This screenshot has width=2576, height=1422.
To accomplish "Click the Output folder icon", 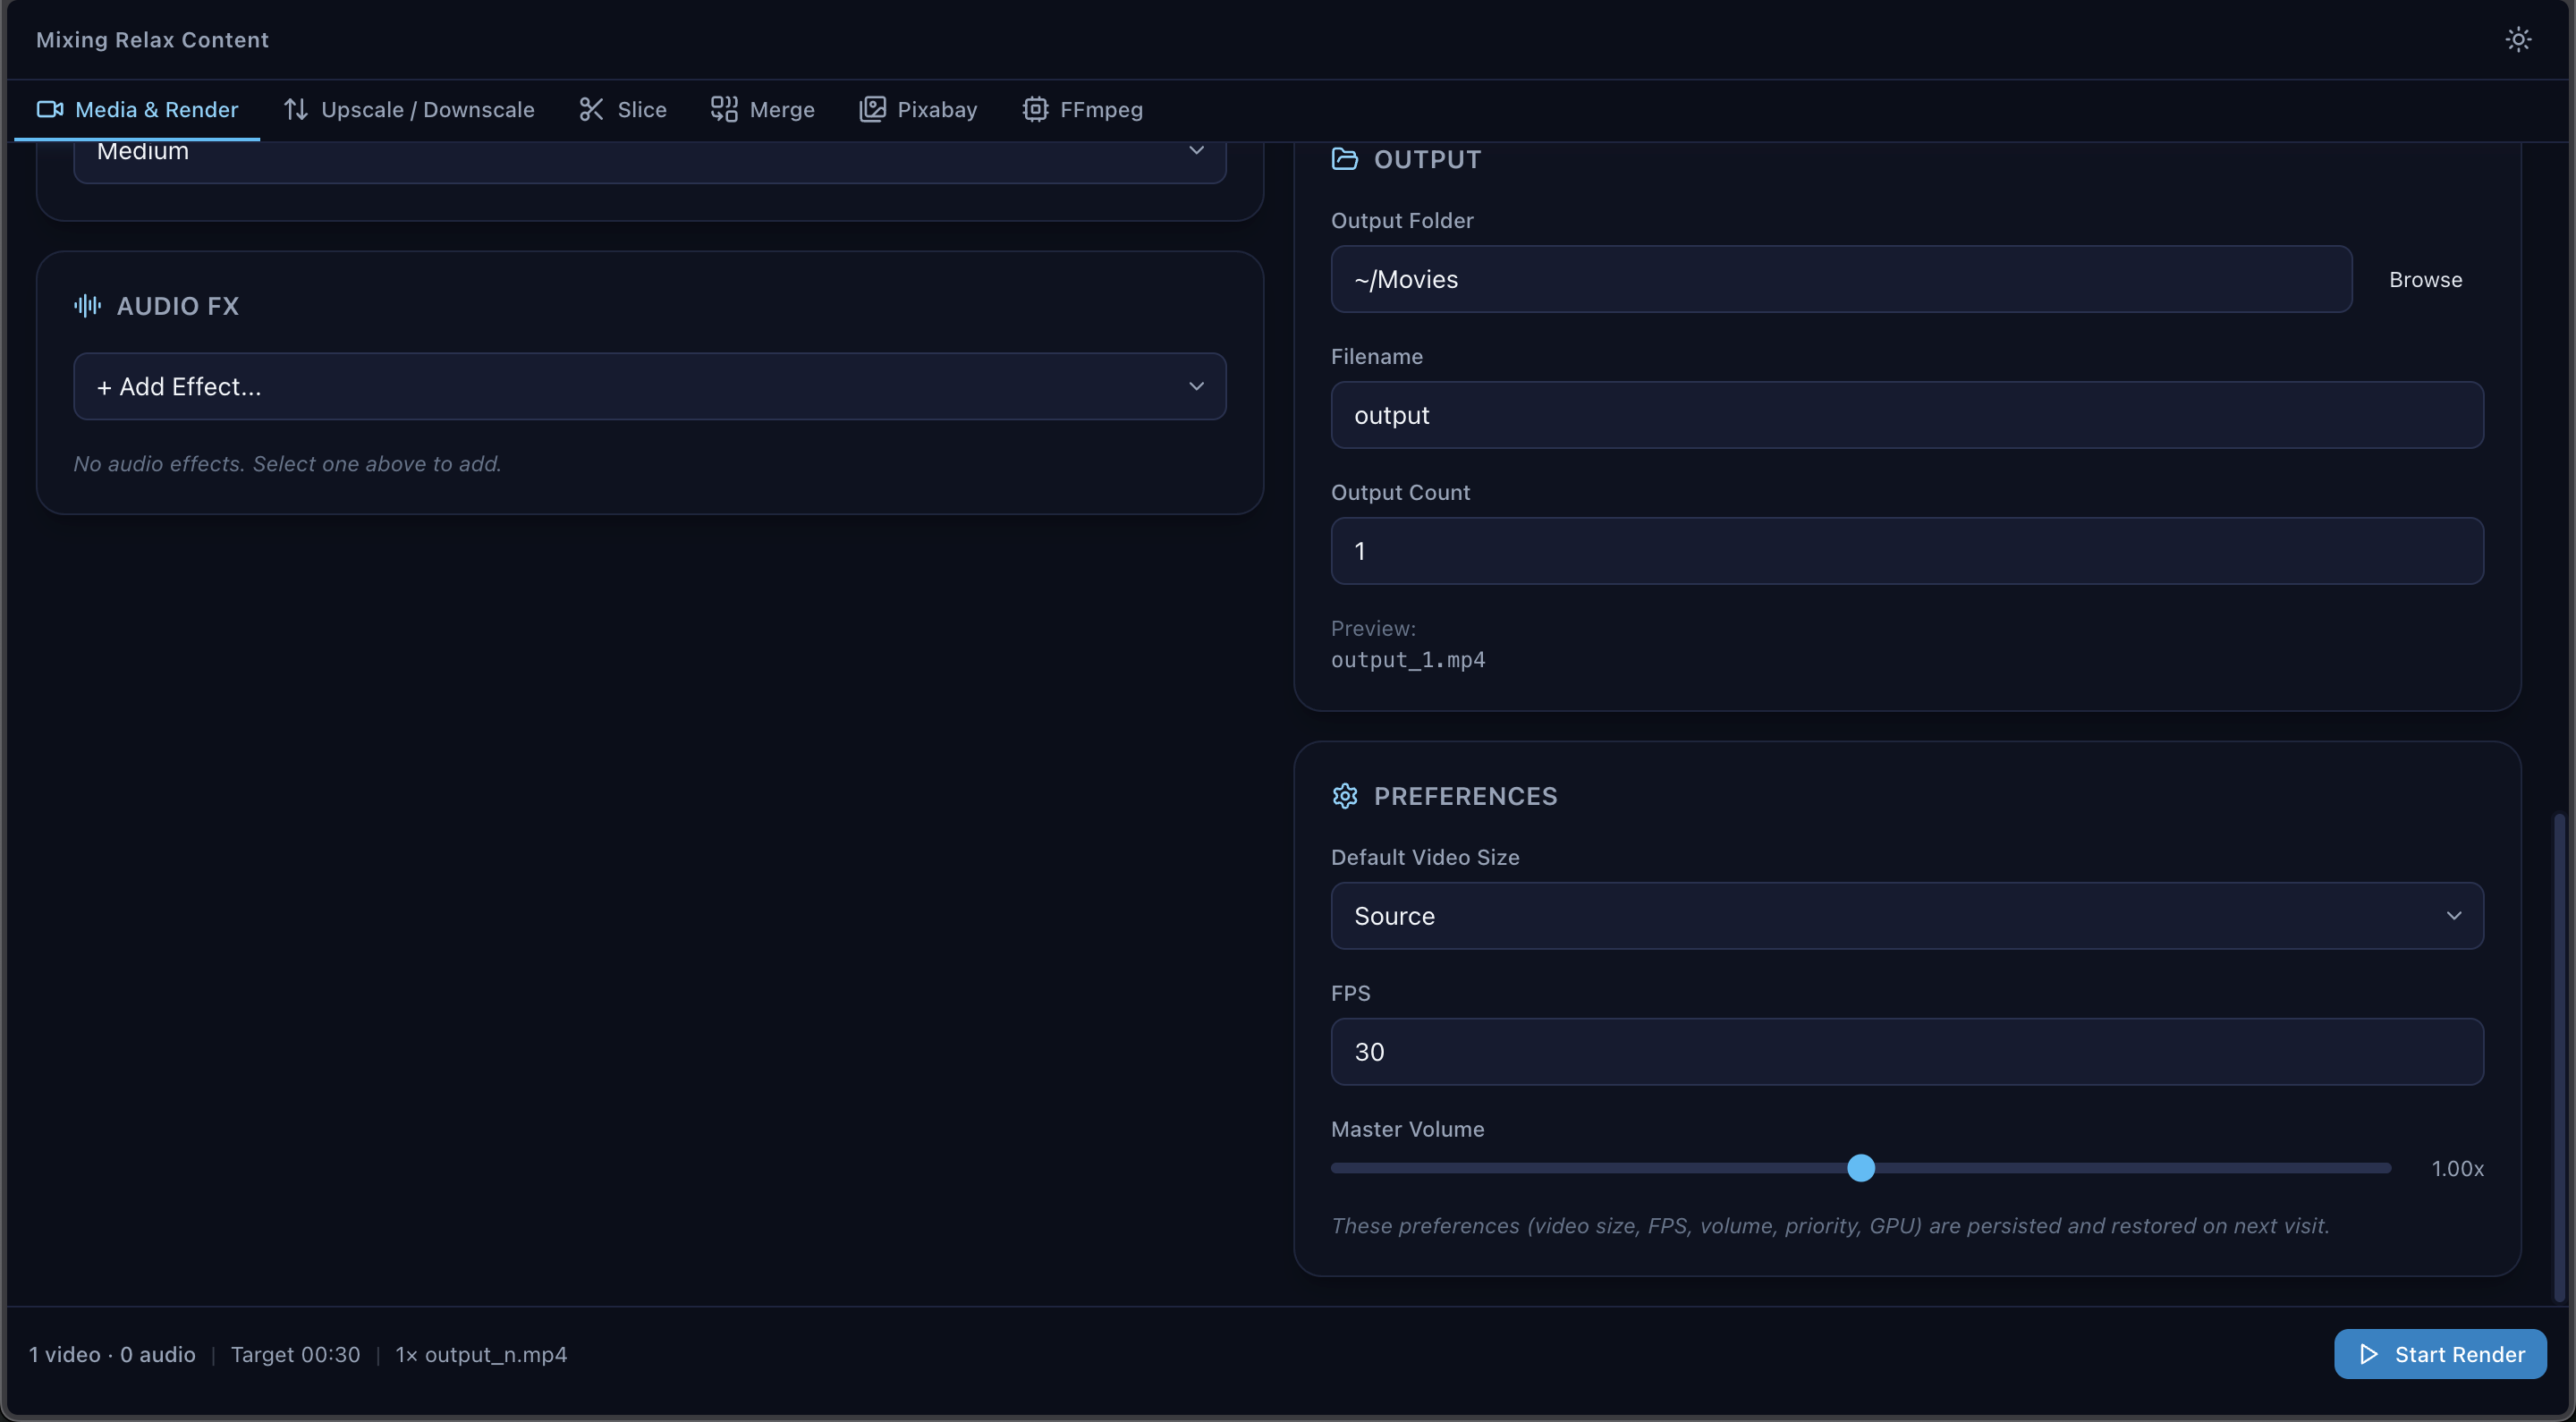I will click(x=1345, y=159).
